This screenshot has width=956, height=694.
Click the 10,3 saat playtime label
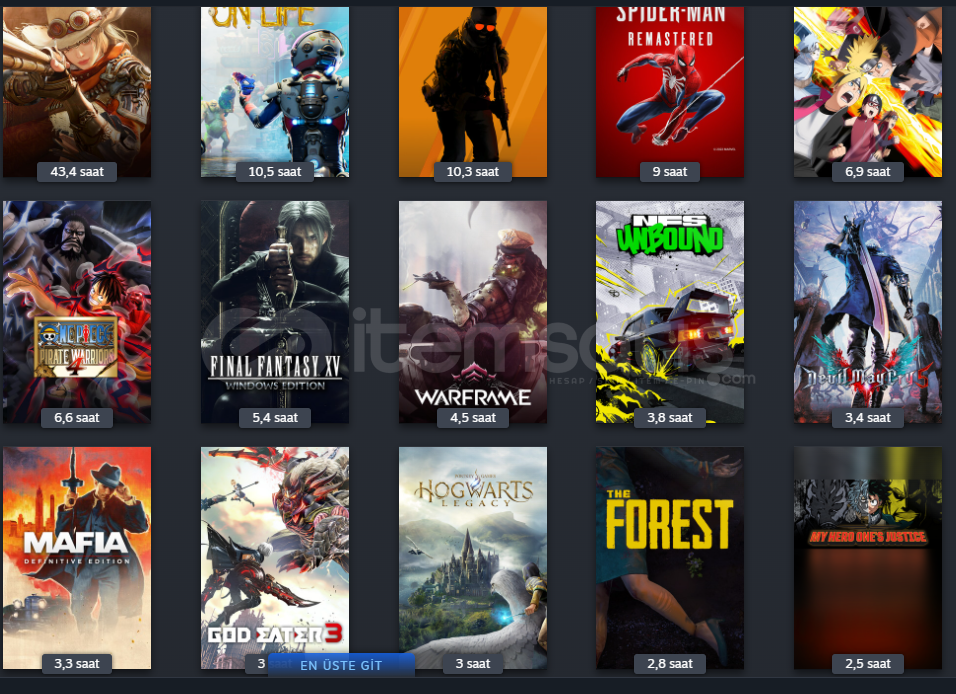(473, 172)
